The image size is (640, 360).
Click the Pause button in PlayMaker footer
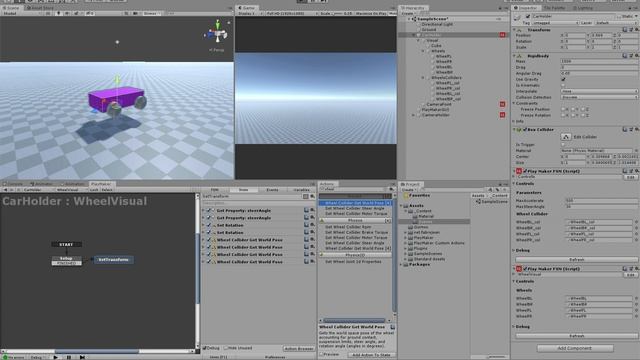click(69, 357)
